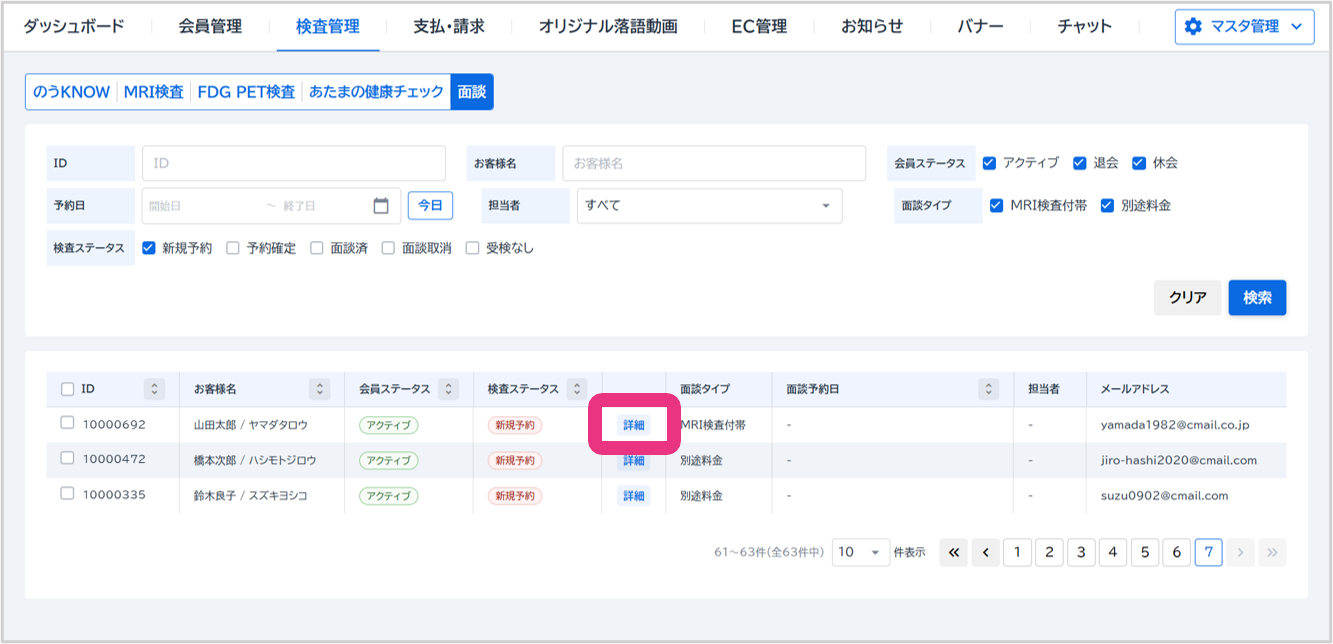Switch to the MRI検査 tab
The image size is (1333, 644).
coord(154,92)
